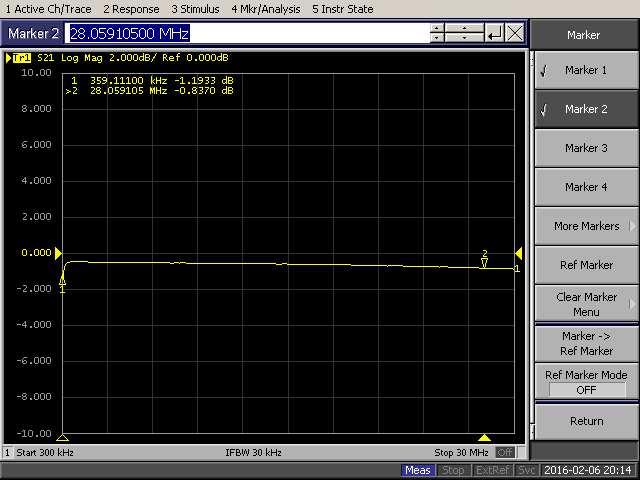Click the -10.00 bottom scale value
Image resolution: width=640 pixels, height=480 pixels.
pos(34,433)
